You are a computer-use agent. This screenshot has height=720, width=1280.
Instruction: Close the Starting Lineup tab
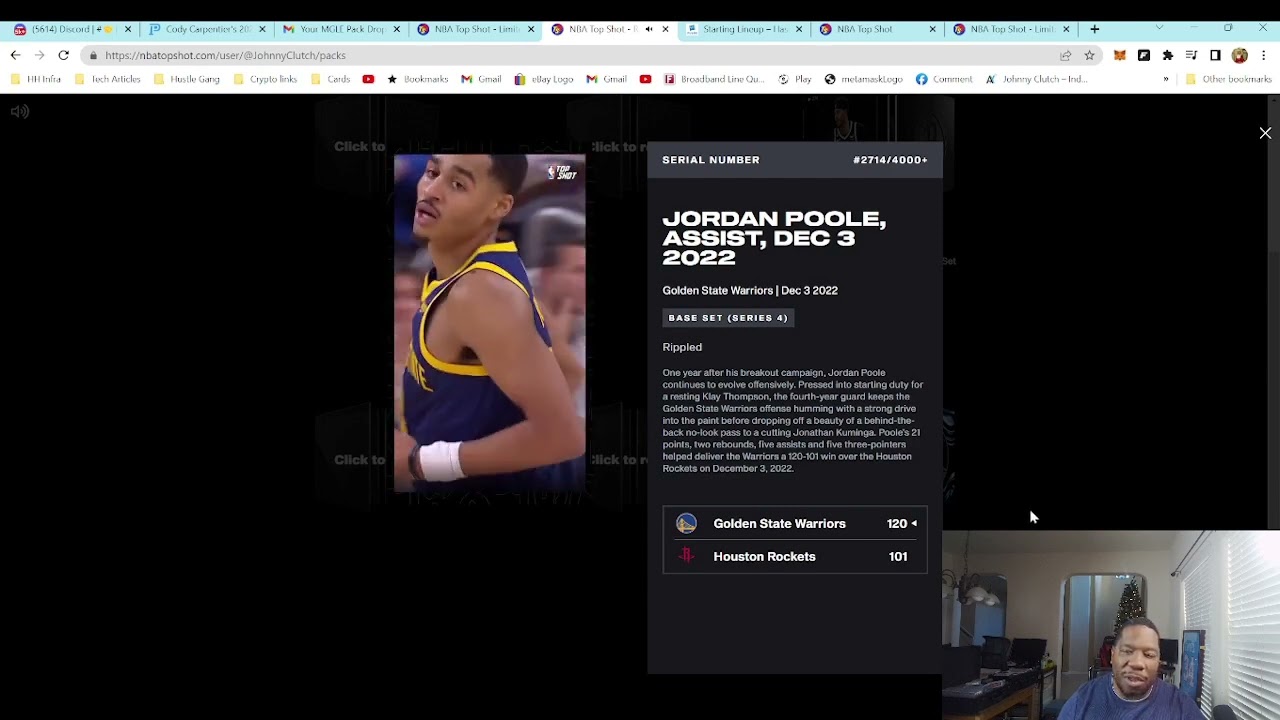point(798,29)
